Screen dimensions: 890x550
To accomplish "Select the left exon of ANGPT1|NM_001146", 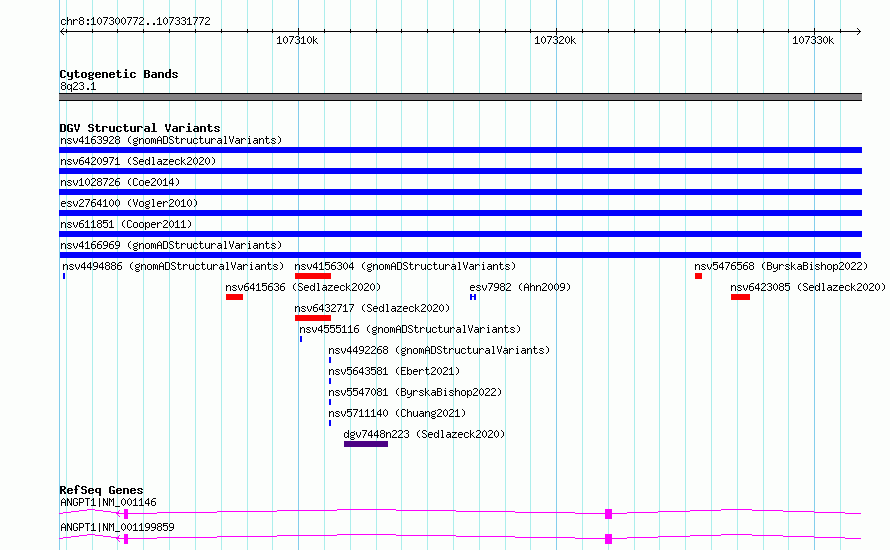I will click(126, 514).
